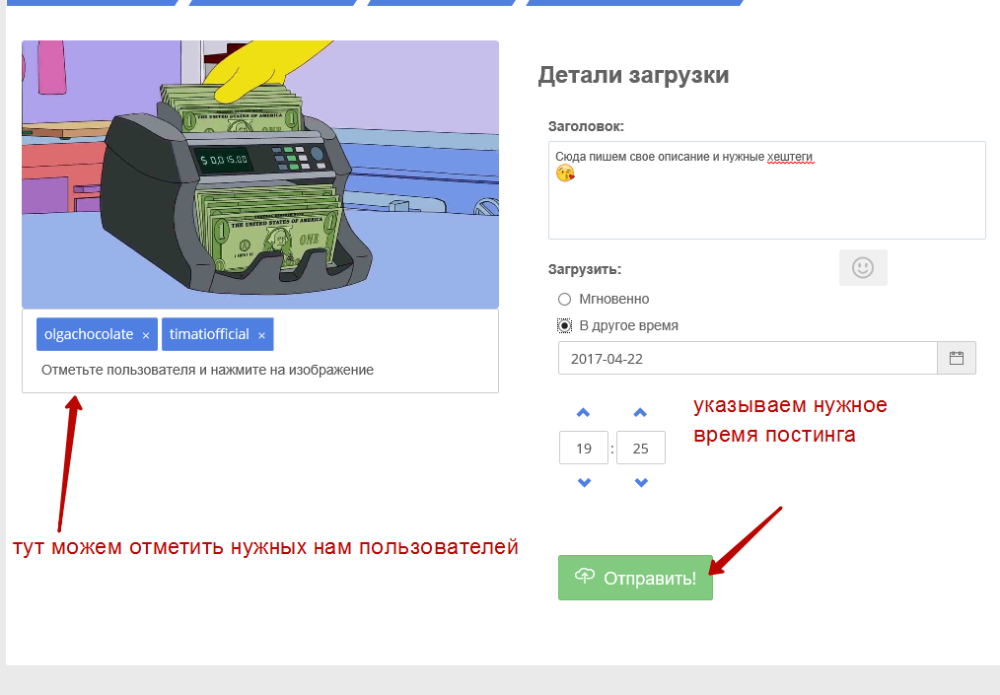The width and height of the screenshot is (1000, 695).
Task: Decrease the minutes with down arrow
Action: [x=641, y=483]
